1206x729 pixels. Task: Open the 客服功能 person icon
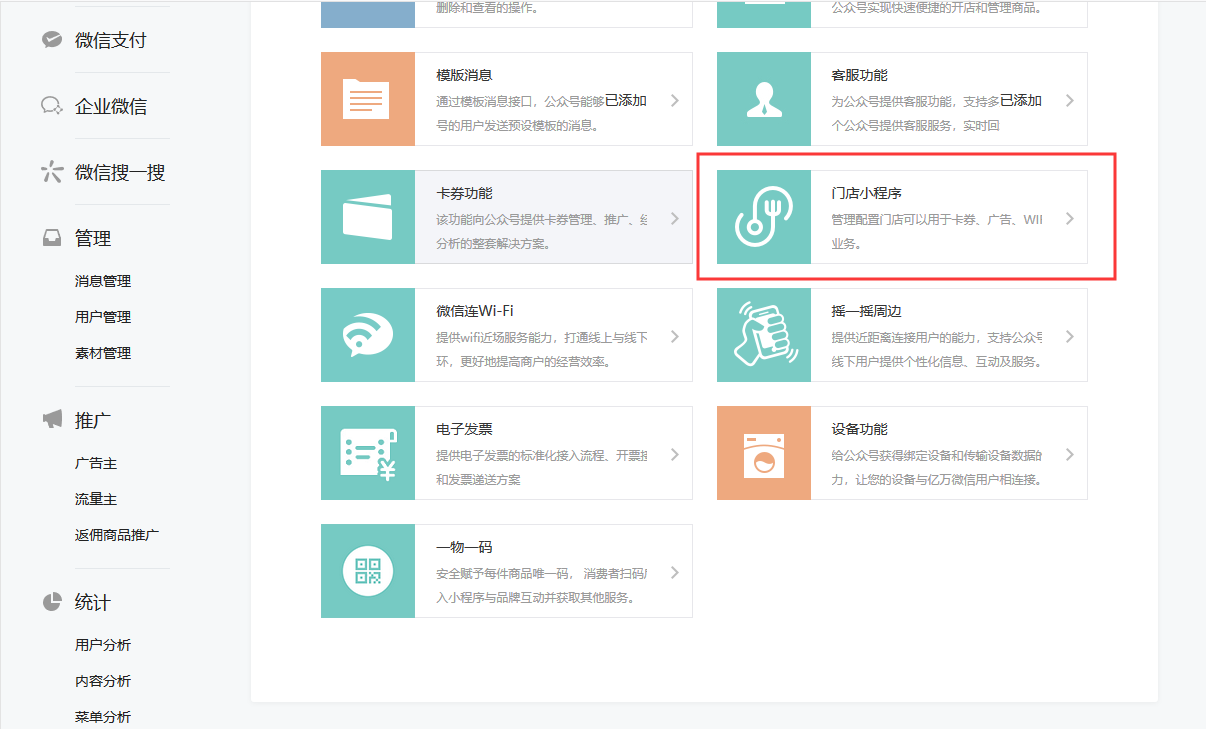pos(764,99)
